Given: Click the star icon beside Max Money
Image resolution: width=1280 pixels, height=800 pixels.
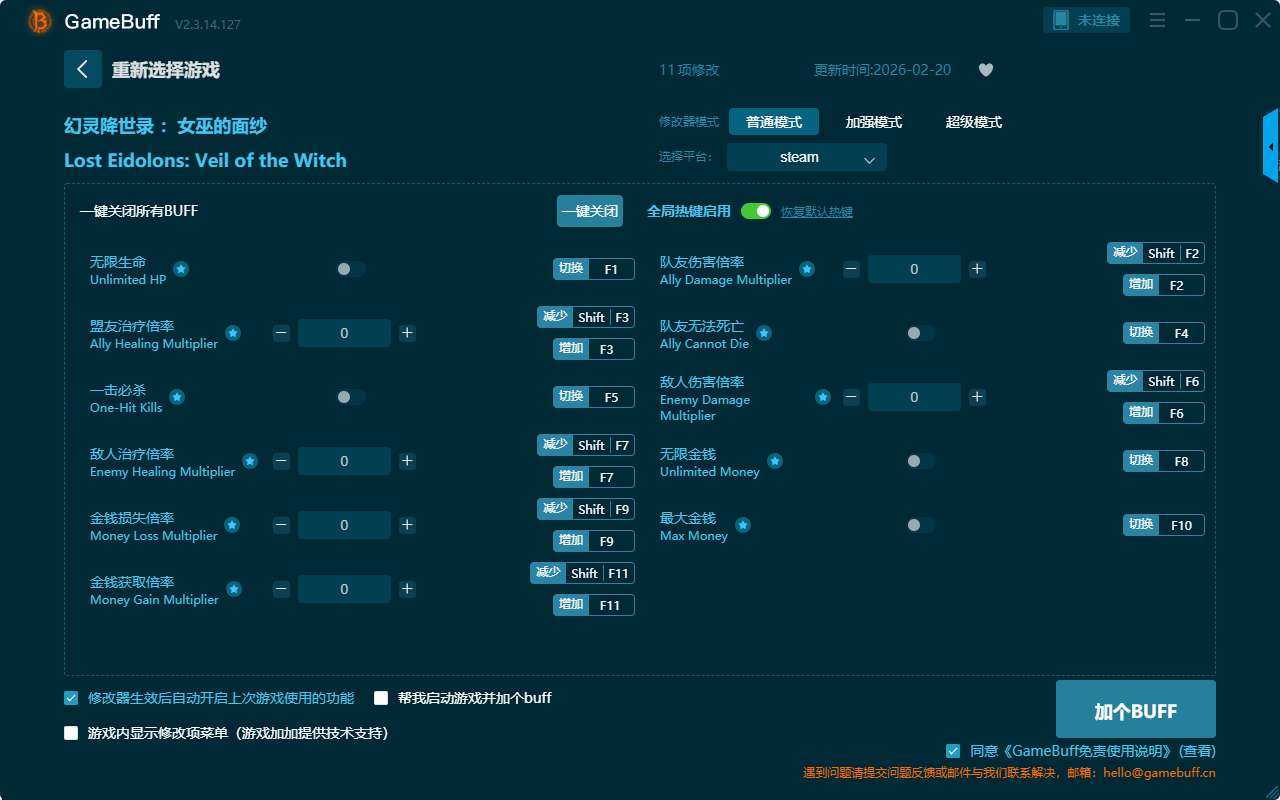Looking at the screenshot, I should pos(742,525).
